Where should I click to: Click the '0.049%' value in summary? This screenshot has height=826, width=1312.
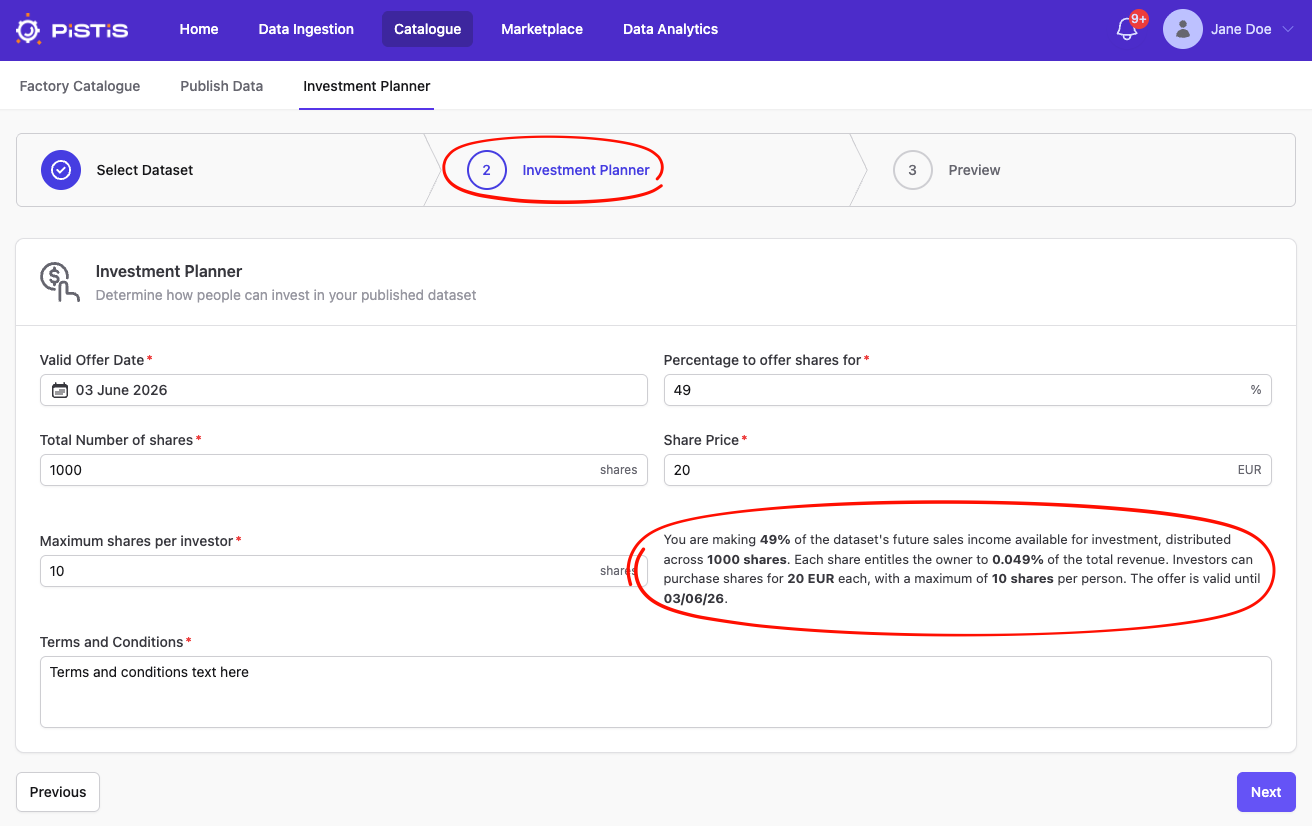pyautogui.click(x=1018, y=559)
